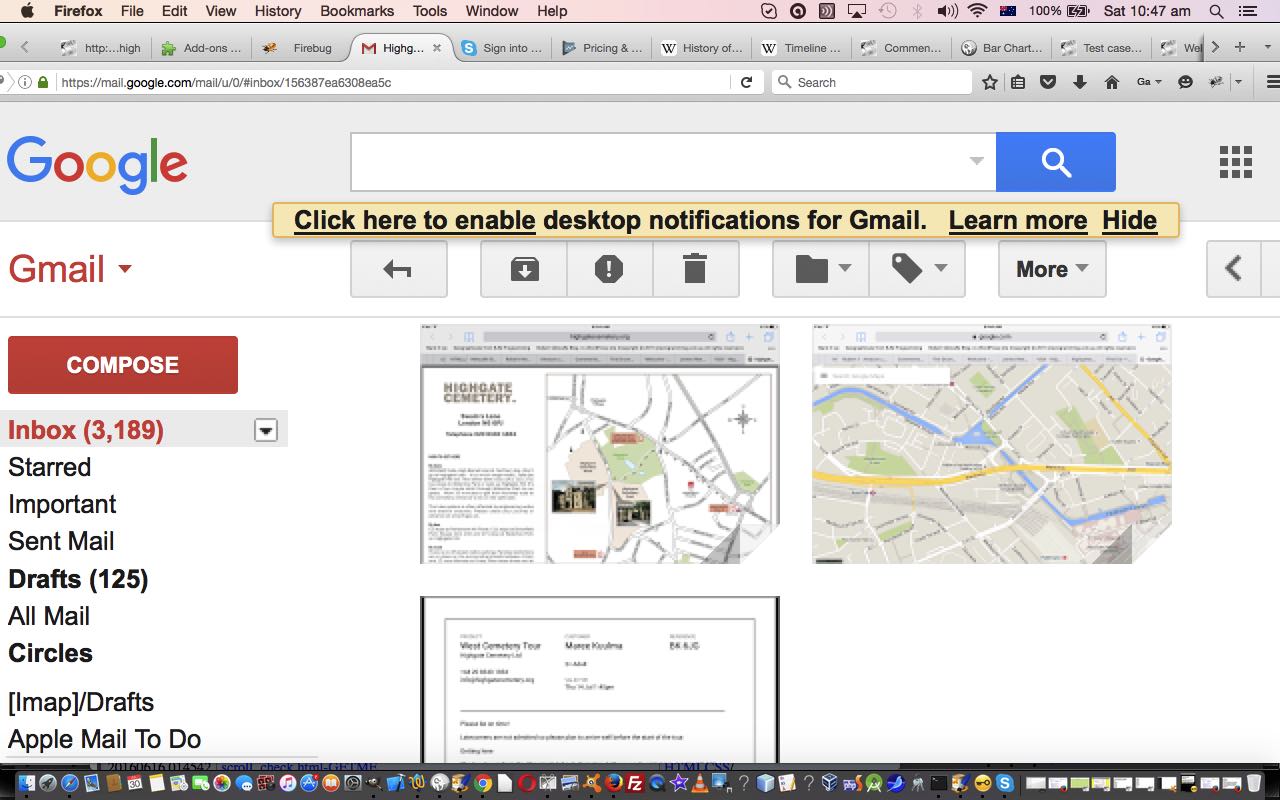Click into the Gmail search field
Viewport: 1280px width, 800px height.
click(x=660, y=161)
